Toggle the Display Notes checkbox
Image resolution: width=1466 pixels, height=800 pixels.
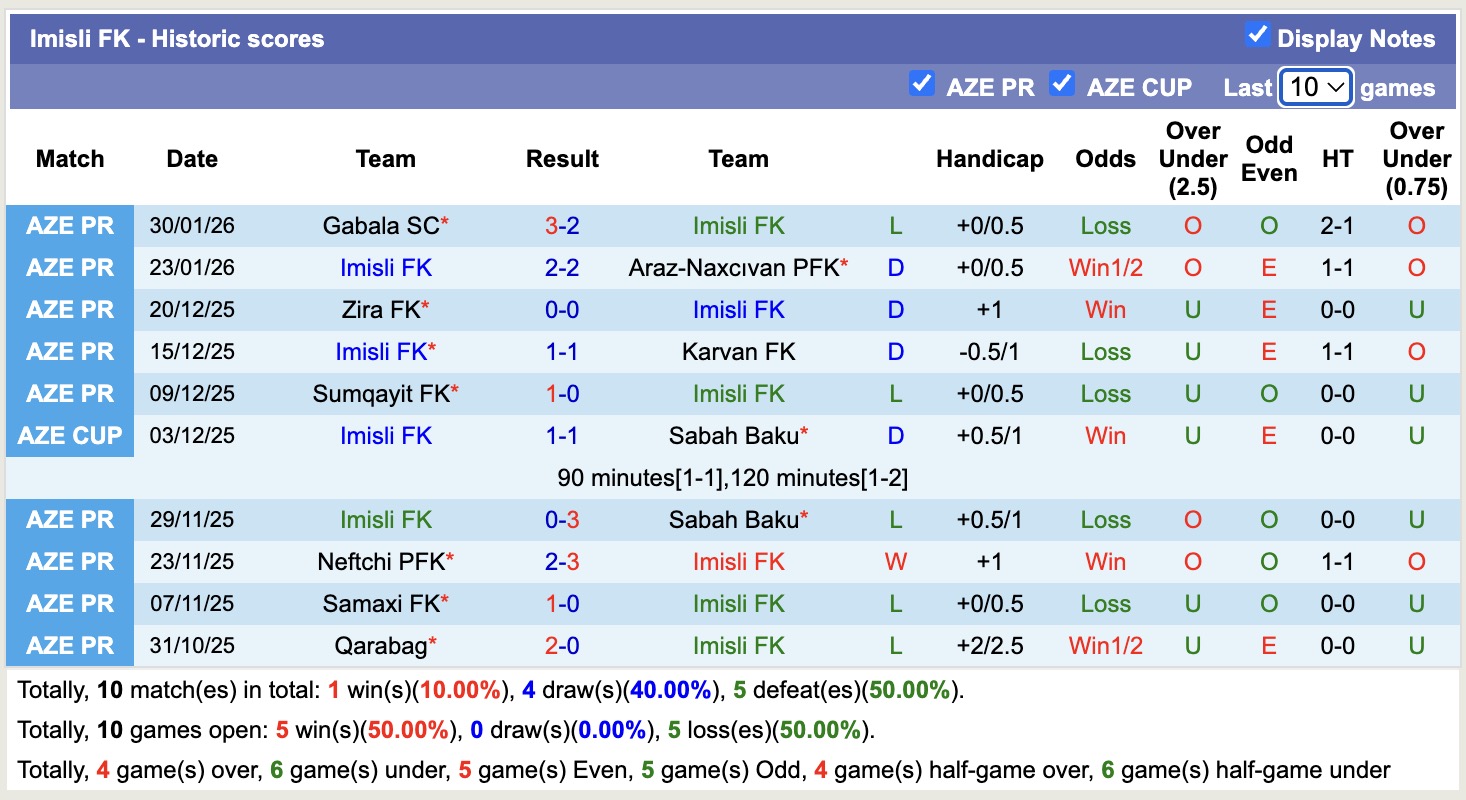tap(1257, 36)
